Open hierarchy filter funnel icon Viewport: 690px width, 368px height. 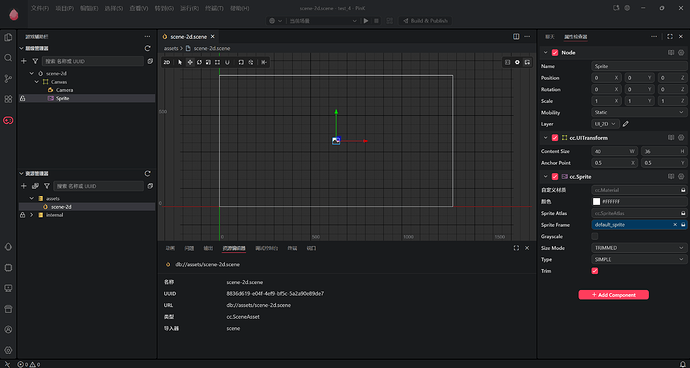click(35, 61)
